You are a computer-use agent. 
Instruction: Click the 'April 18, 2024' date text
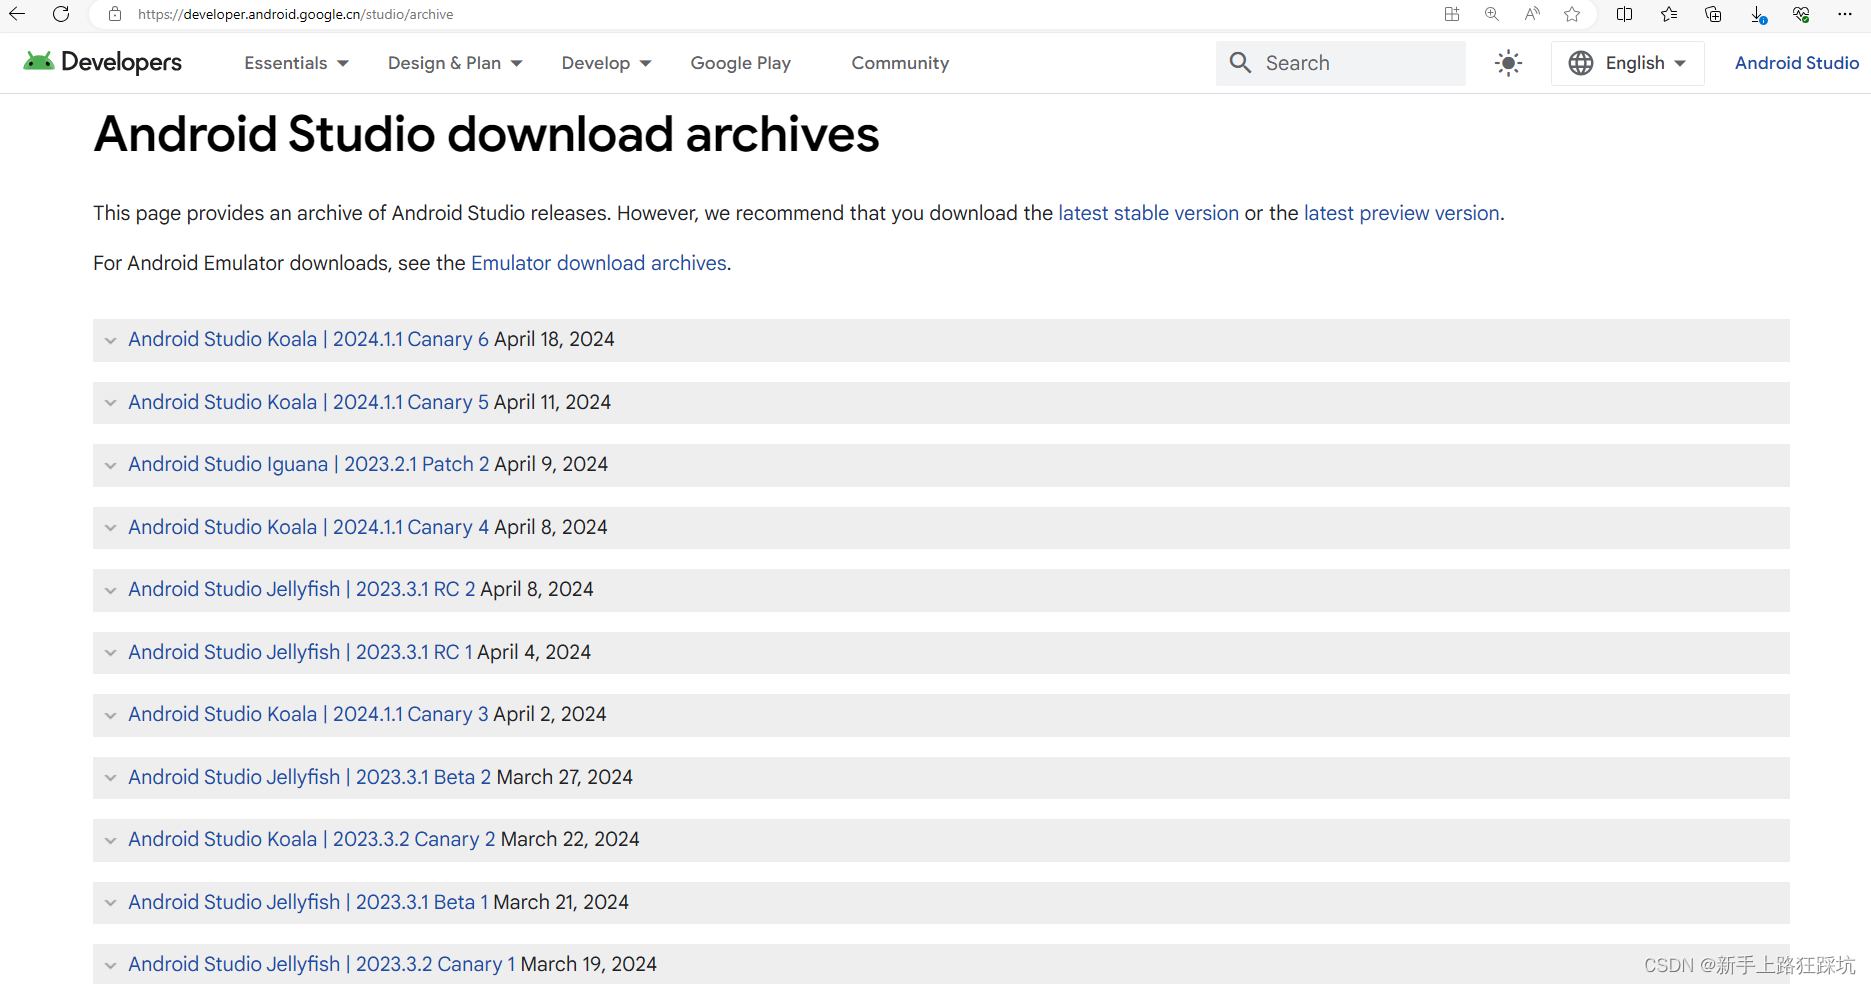(554, 339)
